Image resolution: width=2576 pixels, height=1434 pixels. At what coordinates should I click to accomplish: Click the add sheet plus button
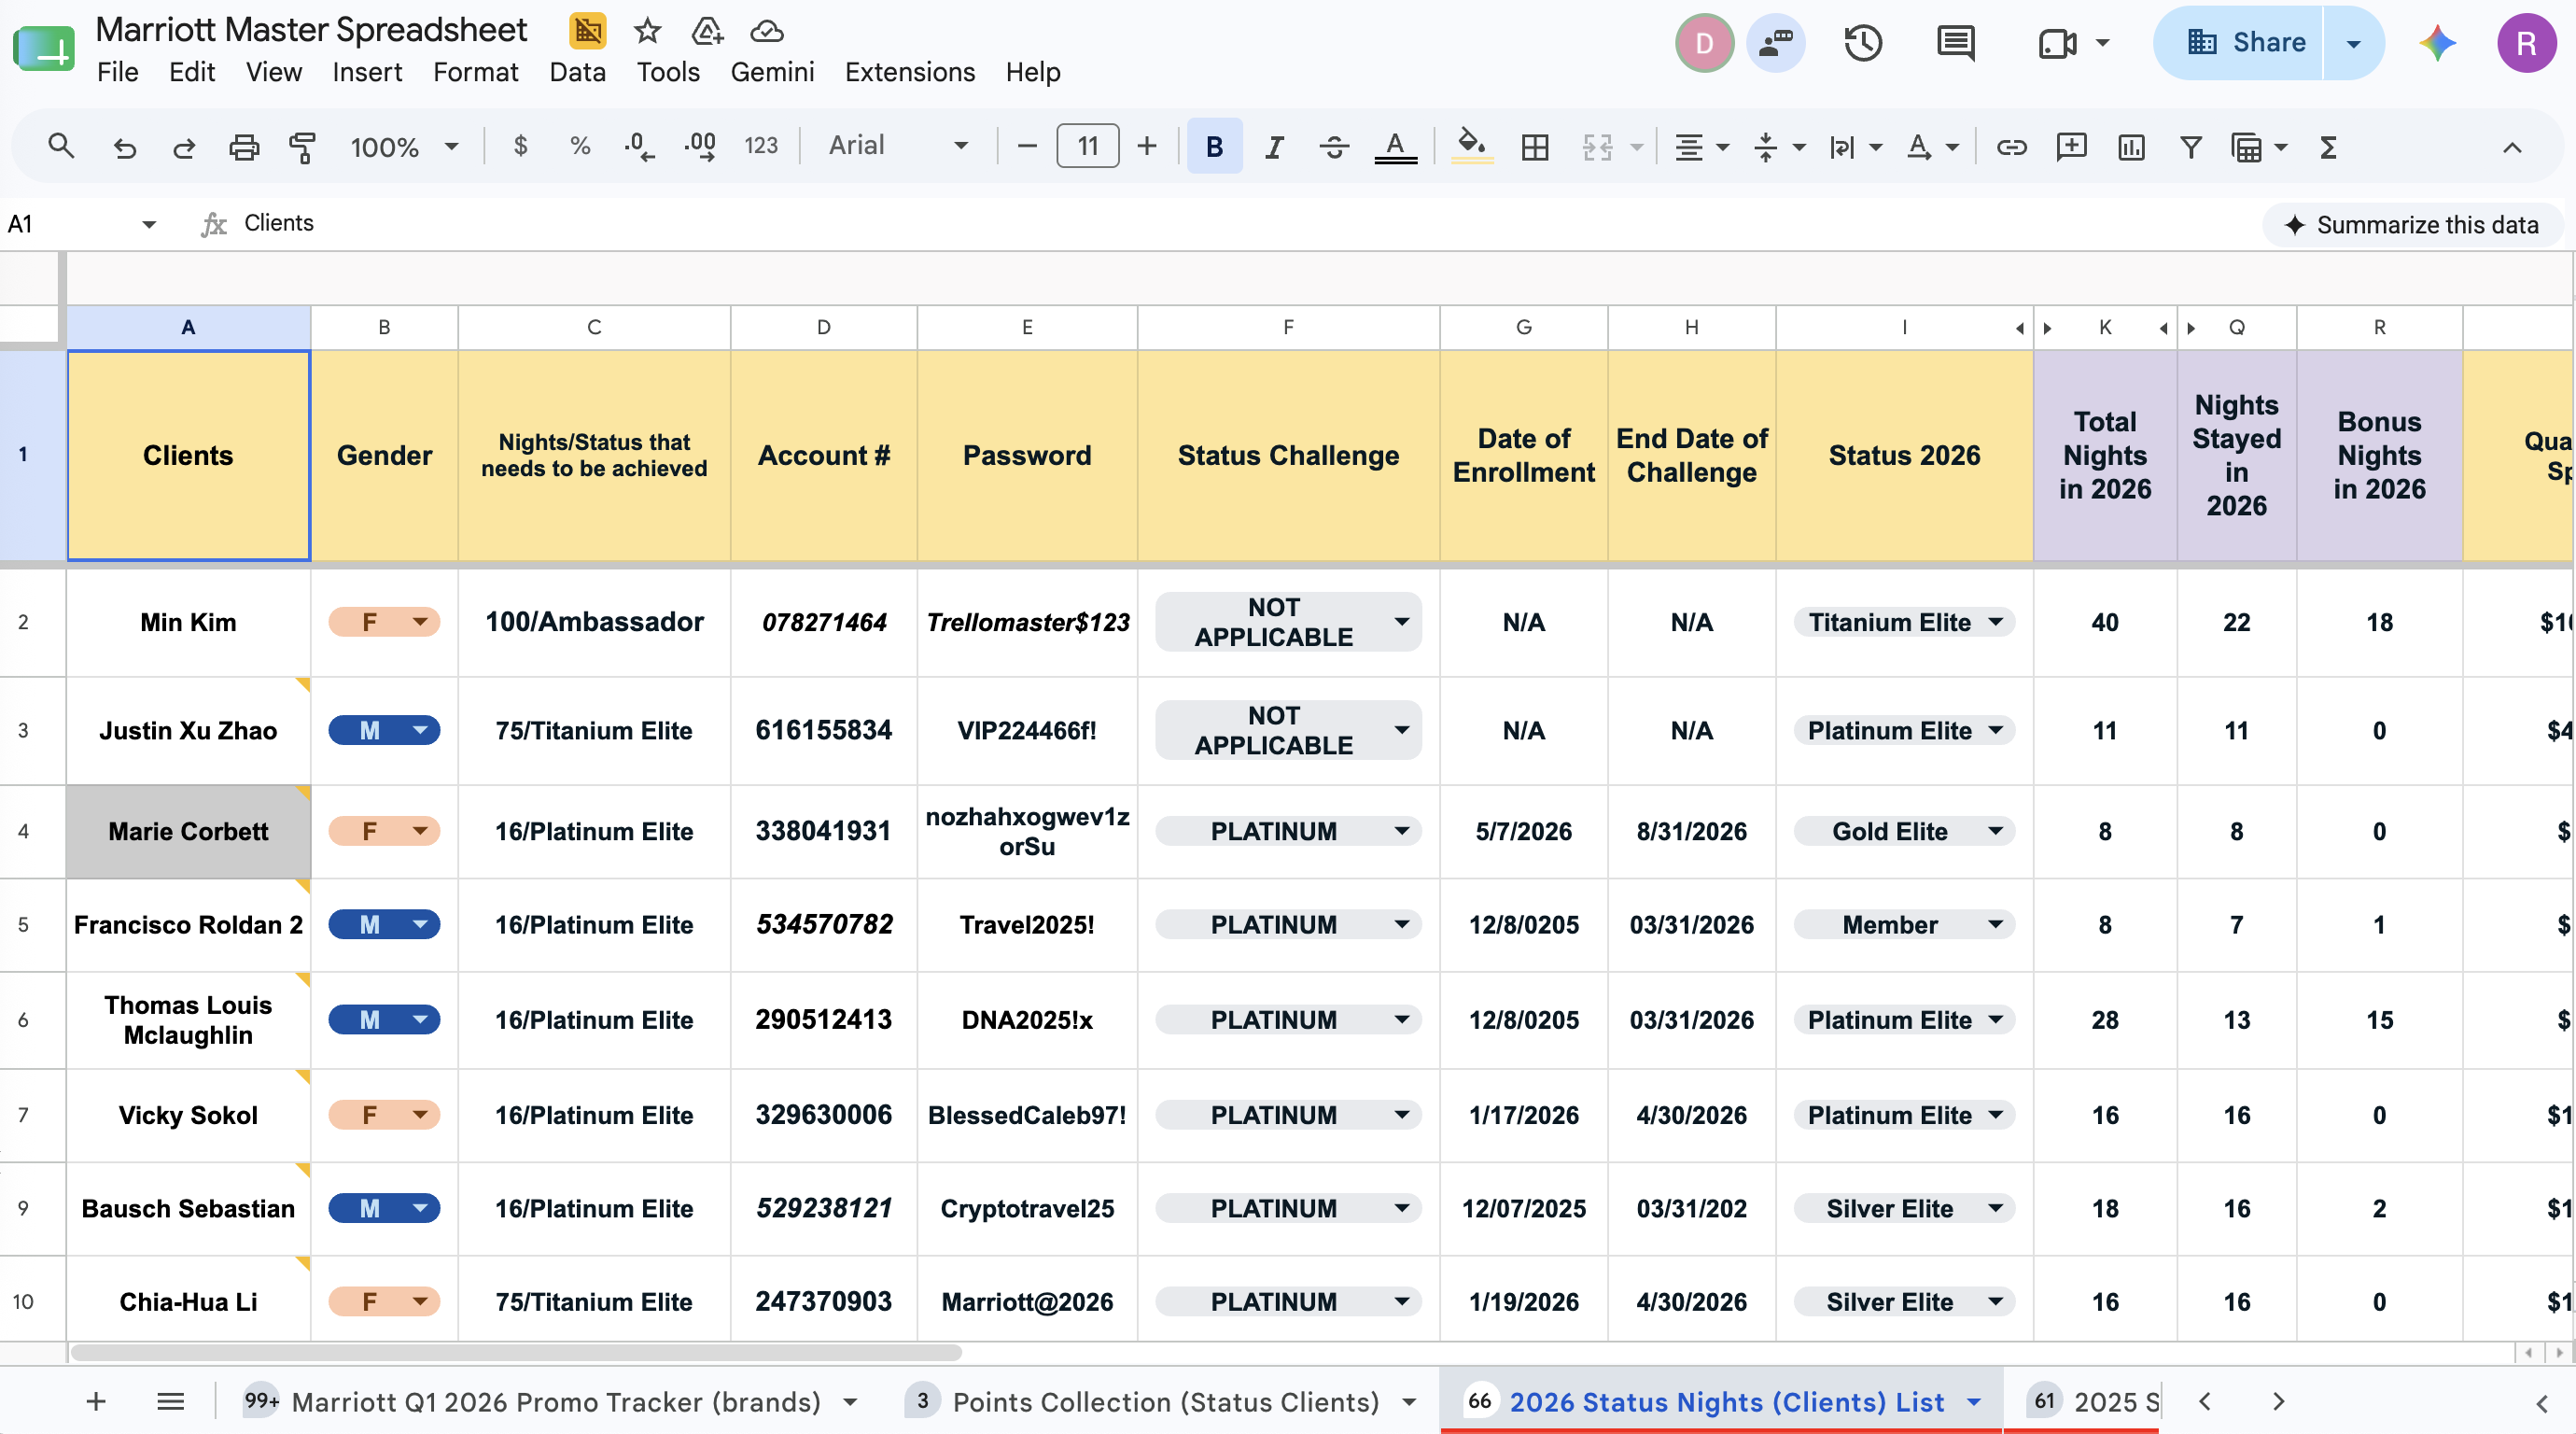96,1401
